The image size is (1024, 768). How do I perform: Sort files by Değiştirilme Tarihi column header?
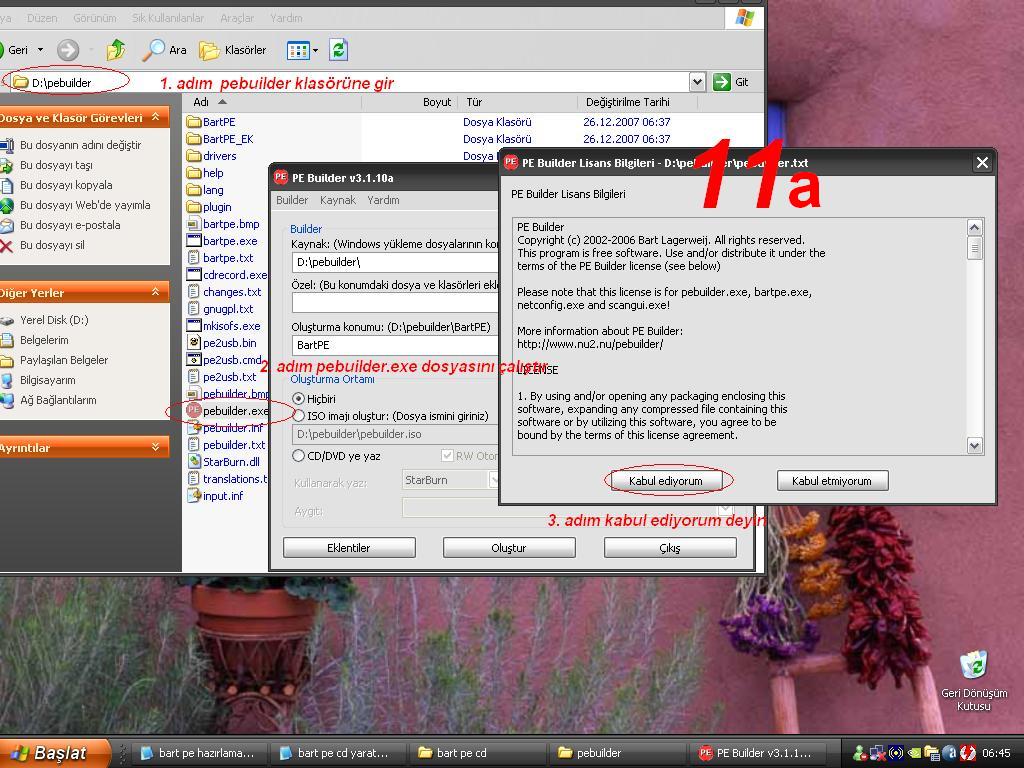[x=637, y=102]
